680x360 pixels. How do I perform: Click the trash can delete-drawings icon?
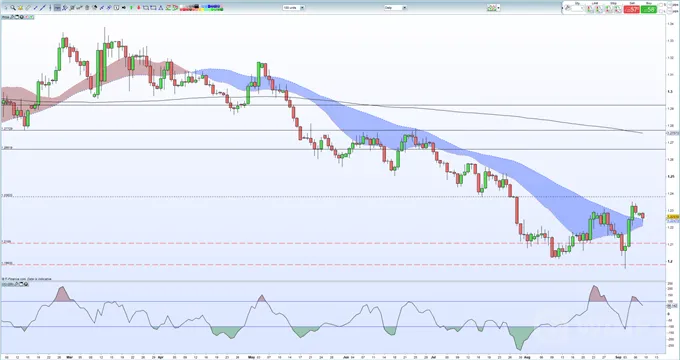(87, 7)
